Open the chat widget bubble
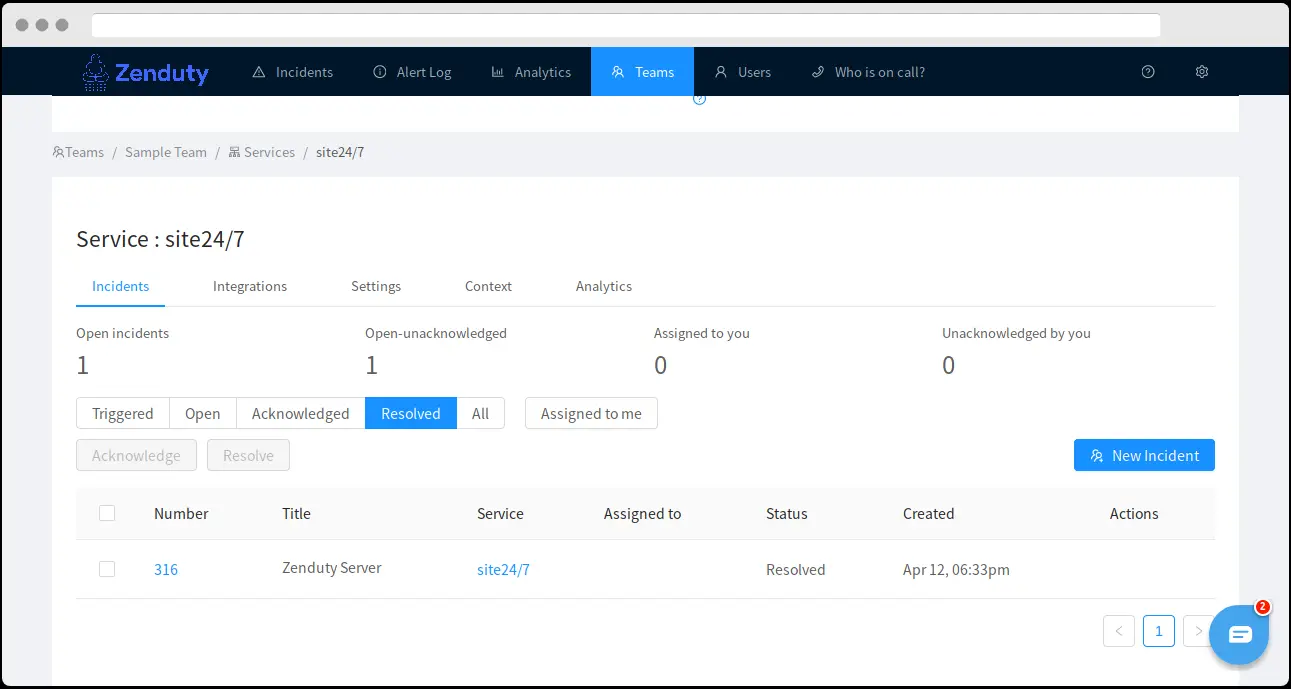 click(x=1239, y=635)
